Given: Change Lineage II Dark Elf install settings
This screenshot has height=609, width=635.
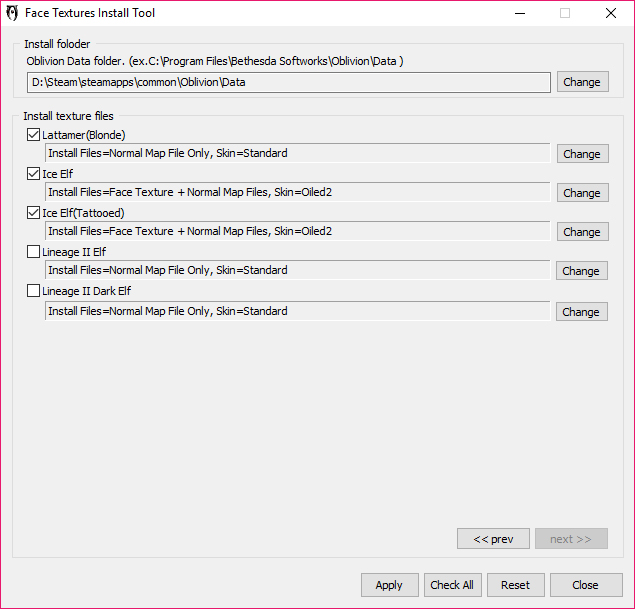Looking at the screenshot, I should point(581,312).
